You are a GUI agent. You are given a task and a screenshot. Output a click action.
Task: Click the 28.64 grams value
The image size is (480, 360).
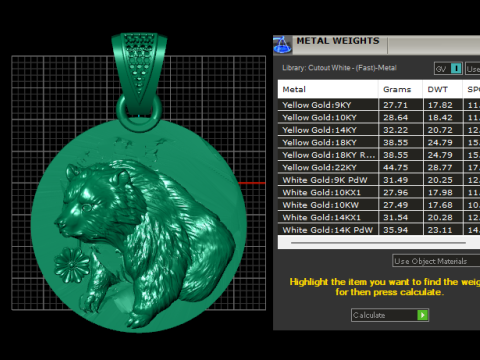click(x=395, y=117)
